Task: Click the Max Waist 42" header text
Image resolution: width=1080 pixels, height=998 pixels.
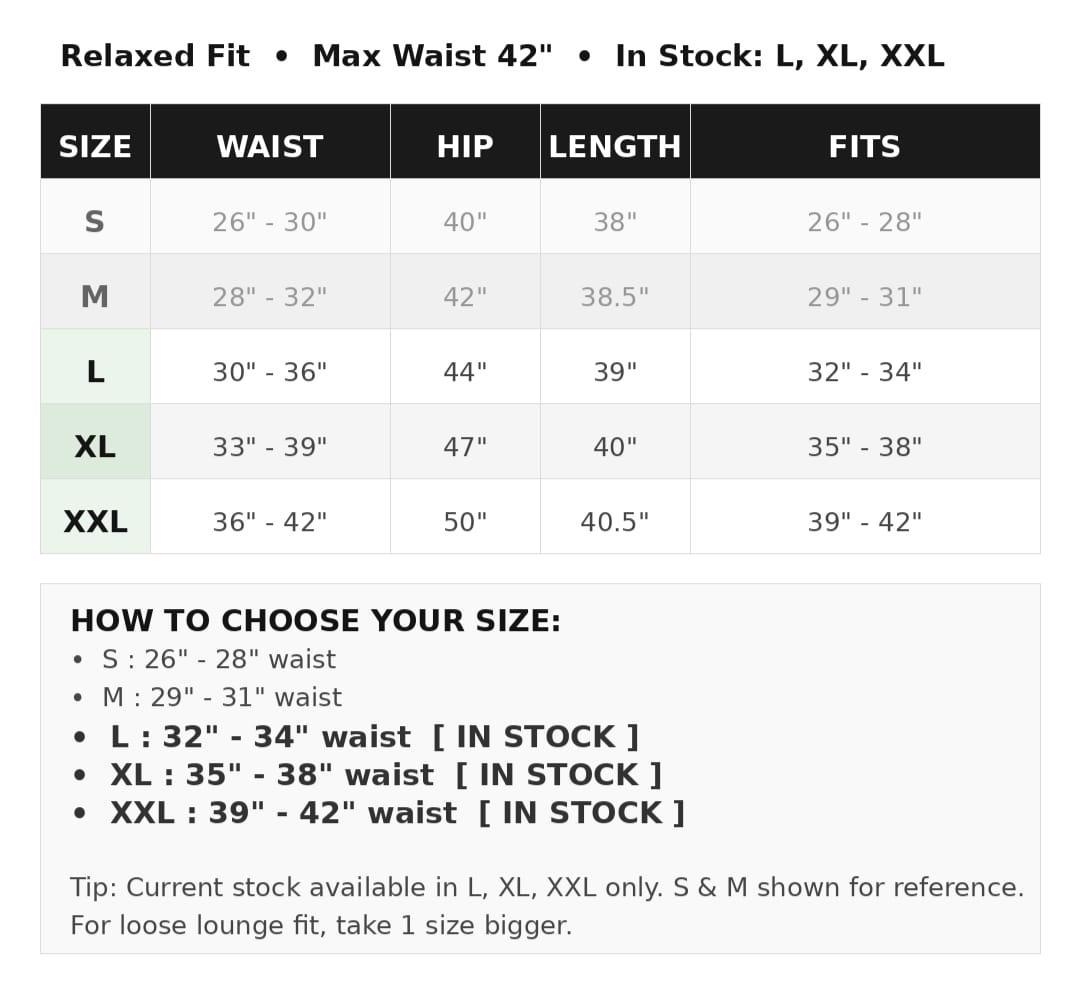Action: click(x=433, y=56)
